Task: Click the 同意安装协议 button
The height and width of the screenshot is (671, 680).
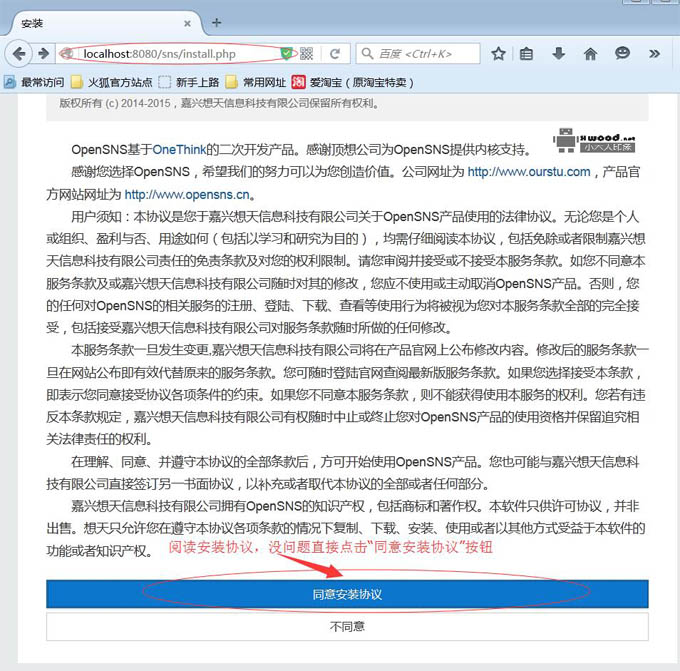Action: point(347,594)
